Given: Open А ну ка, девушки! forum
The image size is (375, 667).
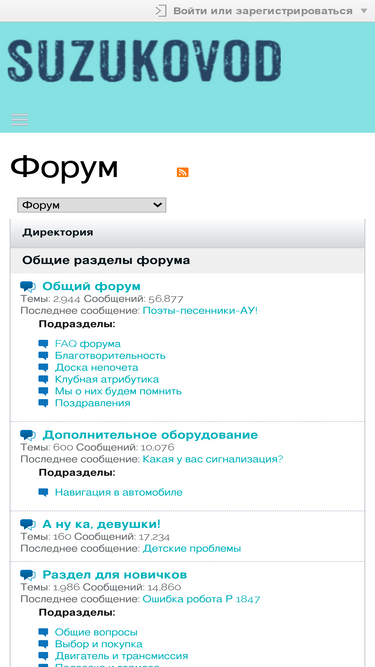Looking at the screenshot, I should pos(102,524).
